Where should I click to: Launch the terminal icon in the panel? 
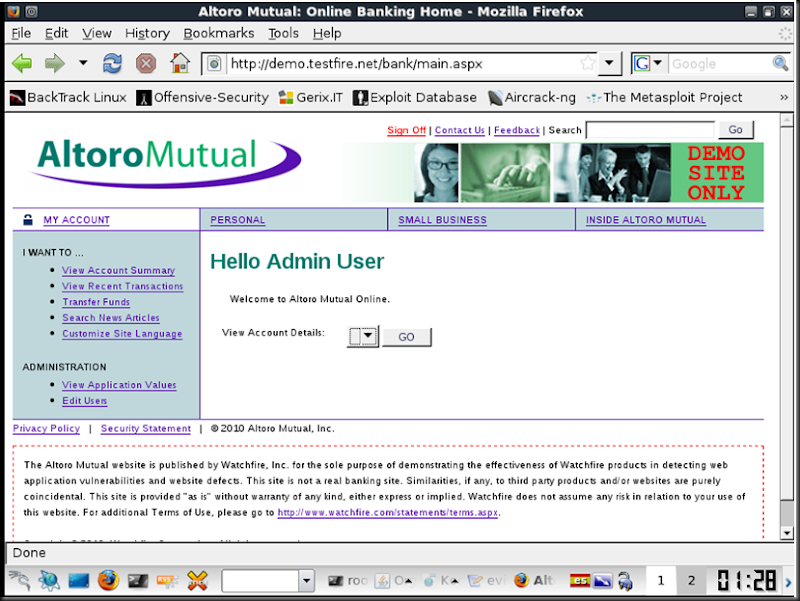pos(138,581)
